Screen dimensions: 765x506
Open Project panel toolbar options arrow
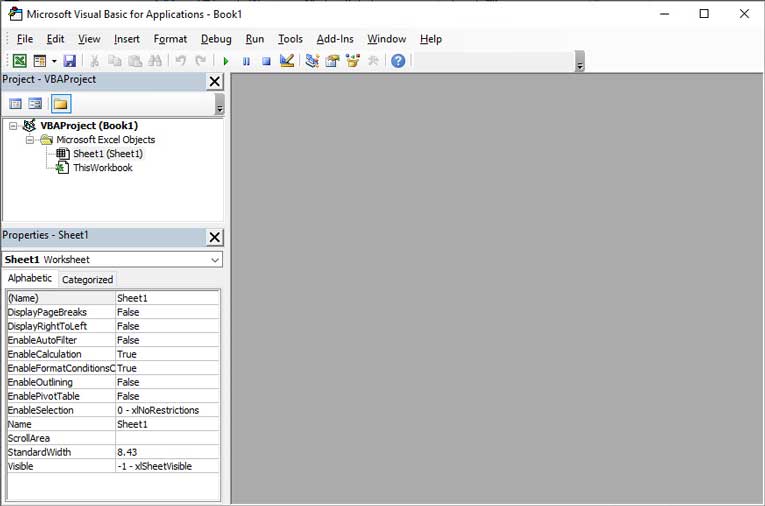point(220,104)
